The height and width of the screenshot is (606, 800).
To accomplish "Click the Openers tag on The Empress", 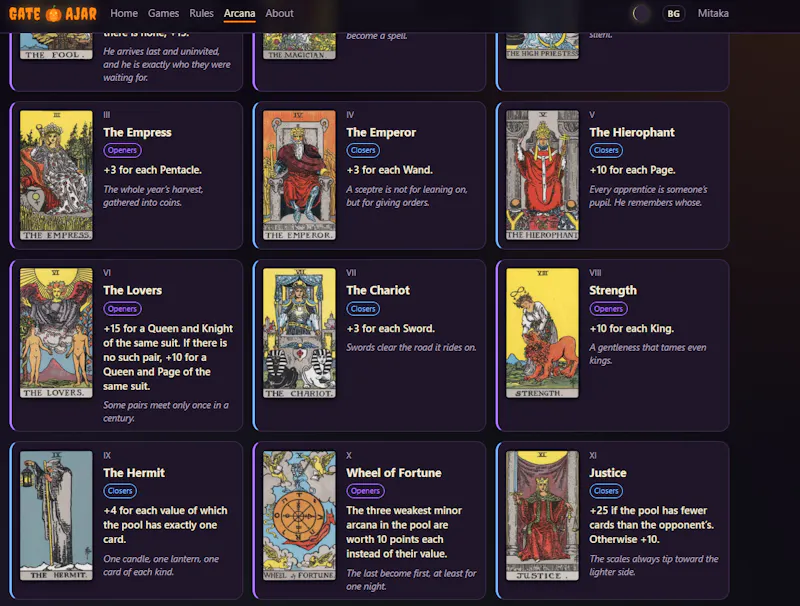I will [x=122, y=150].
